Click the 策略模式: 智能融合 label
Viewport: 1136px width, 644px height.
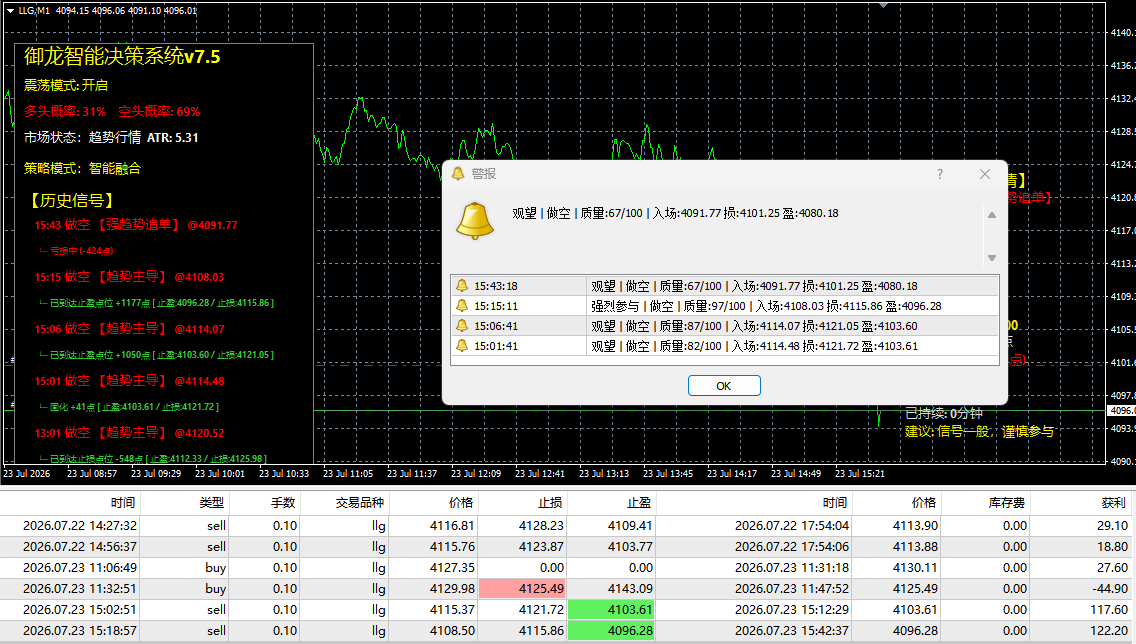[x=83, y=168]
